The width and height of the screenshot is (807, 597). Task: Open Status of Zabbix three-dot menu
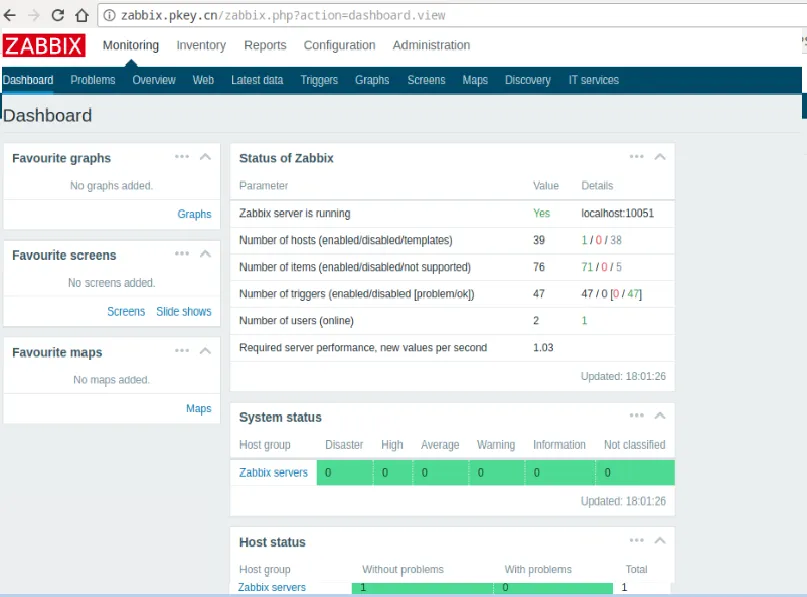(x=637, y=156)
